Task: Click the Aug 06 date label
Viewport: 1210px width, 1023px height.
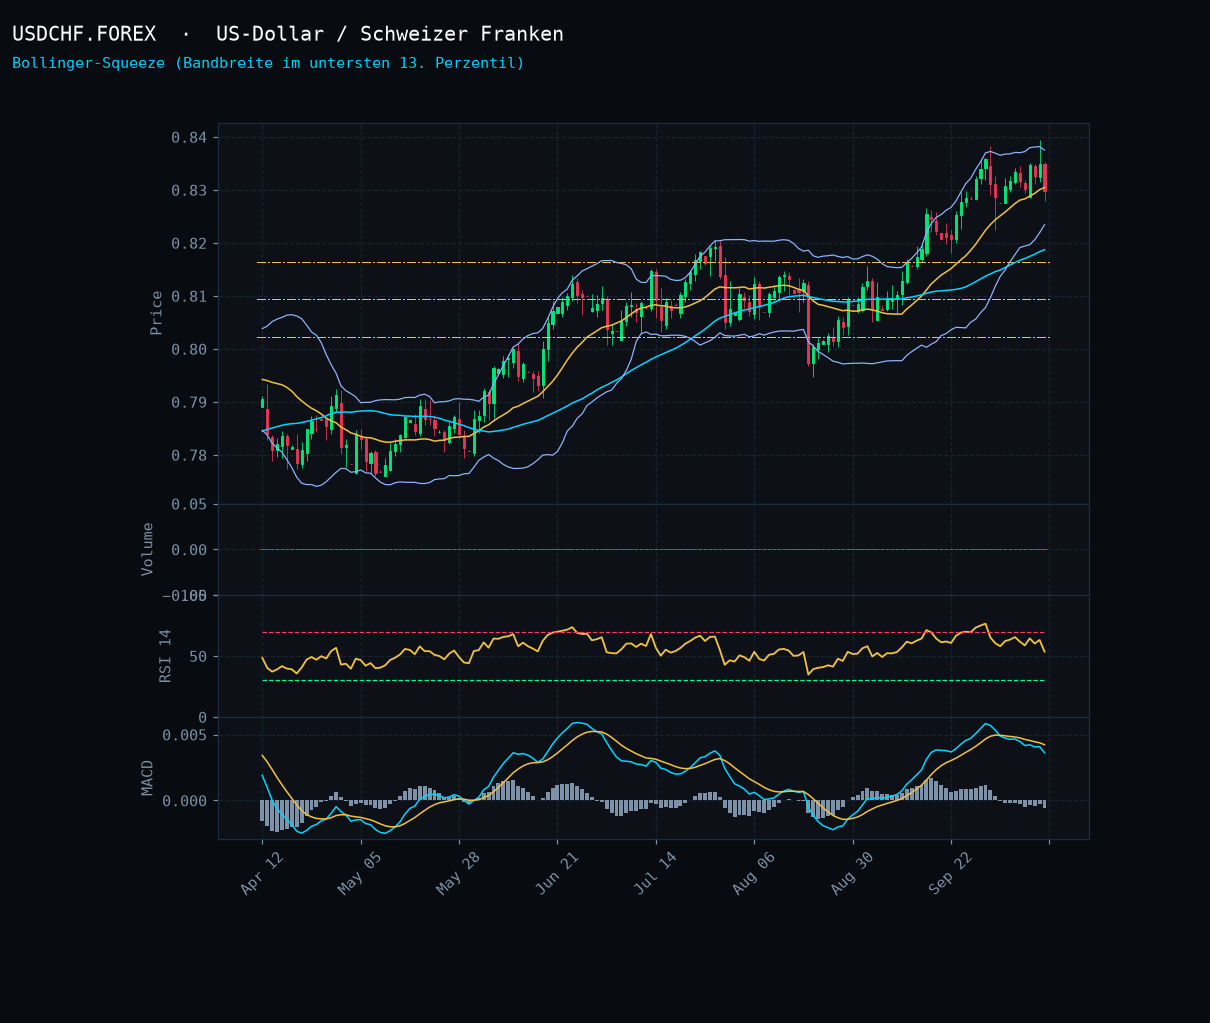Action: pyautogui.click(x=754, y=874)
